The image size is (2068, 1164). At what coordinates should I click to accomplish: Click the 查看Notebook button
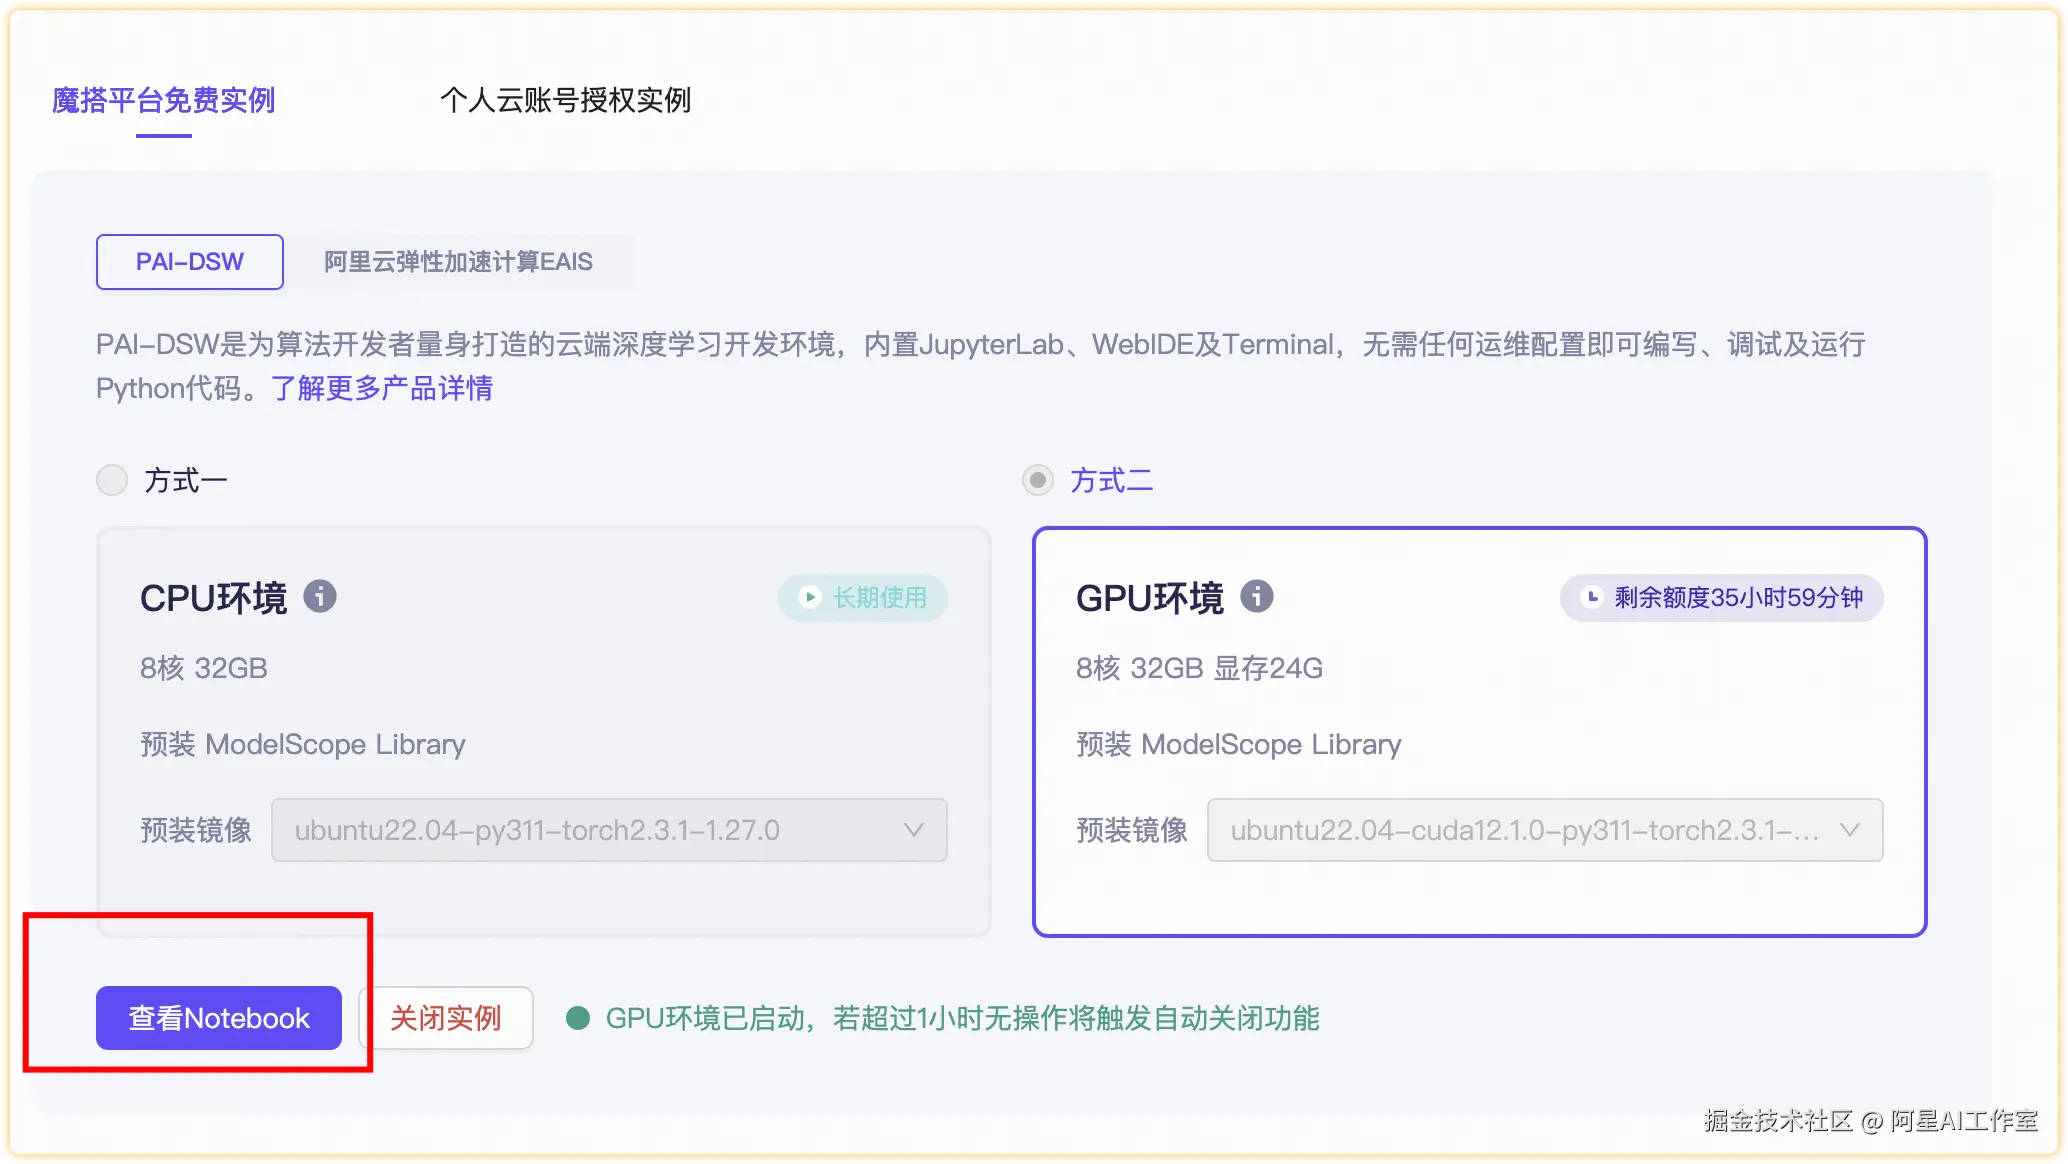[219, 1019]
